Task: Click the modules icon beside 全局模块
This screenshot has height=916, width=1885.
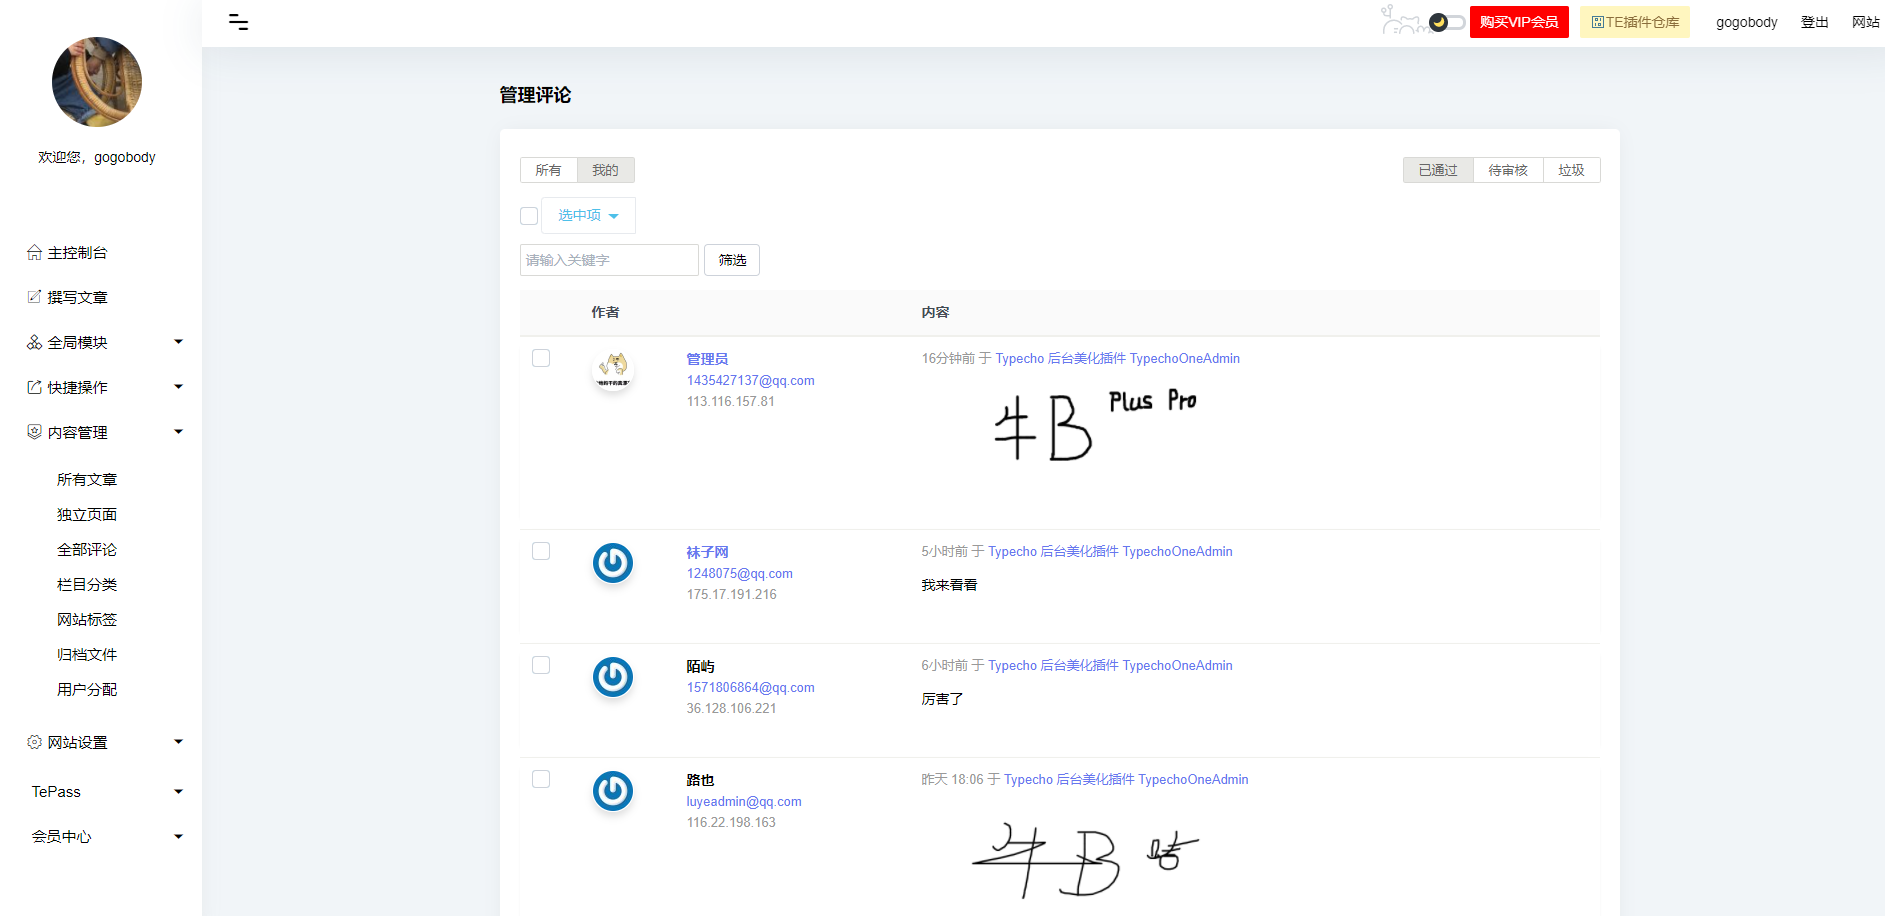Action: tap(34, 342)
